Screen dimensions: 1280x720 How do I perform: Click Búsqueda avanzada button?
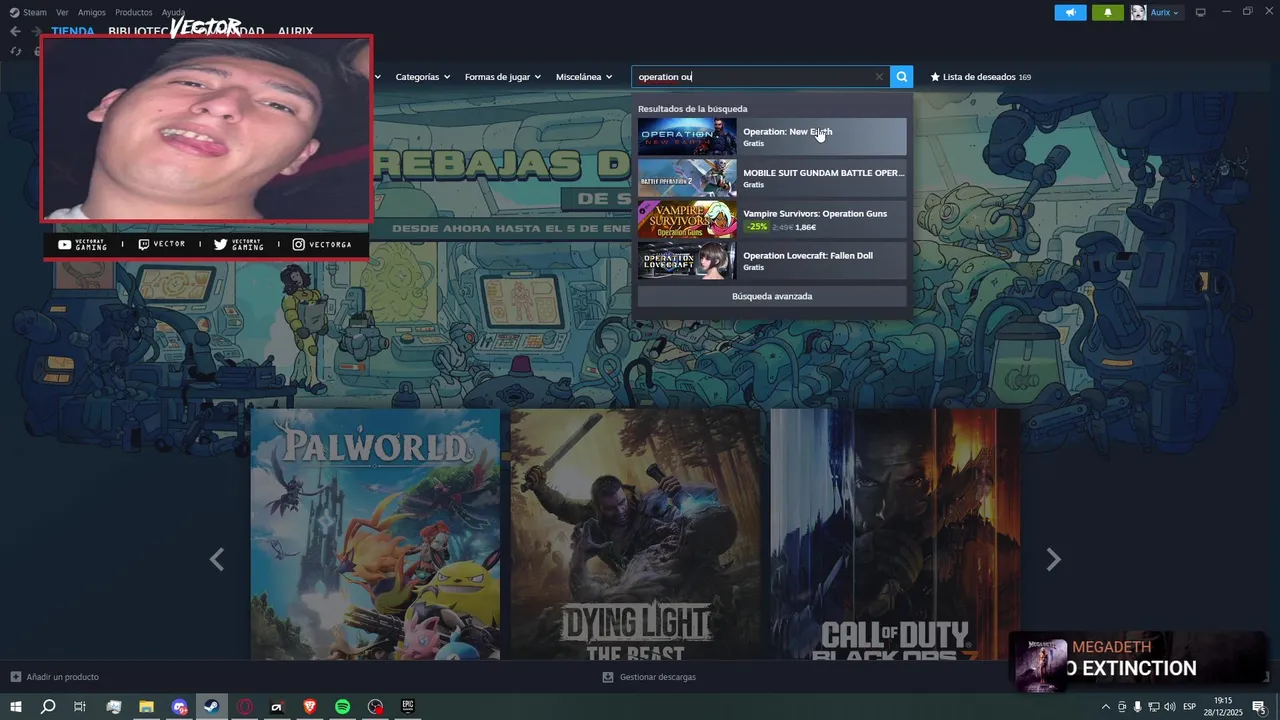(x=772, y=296)
